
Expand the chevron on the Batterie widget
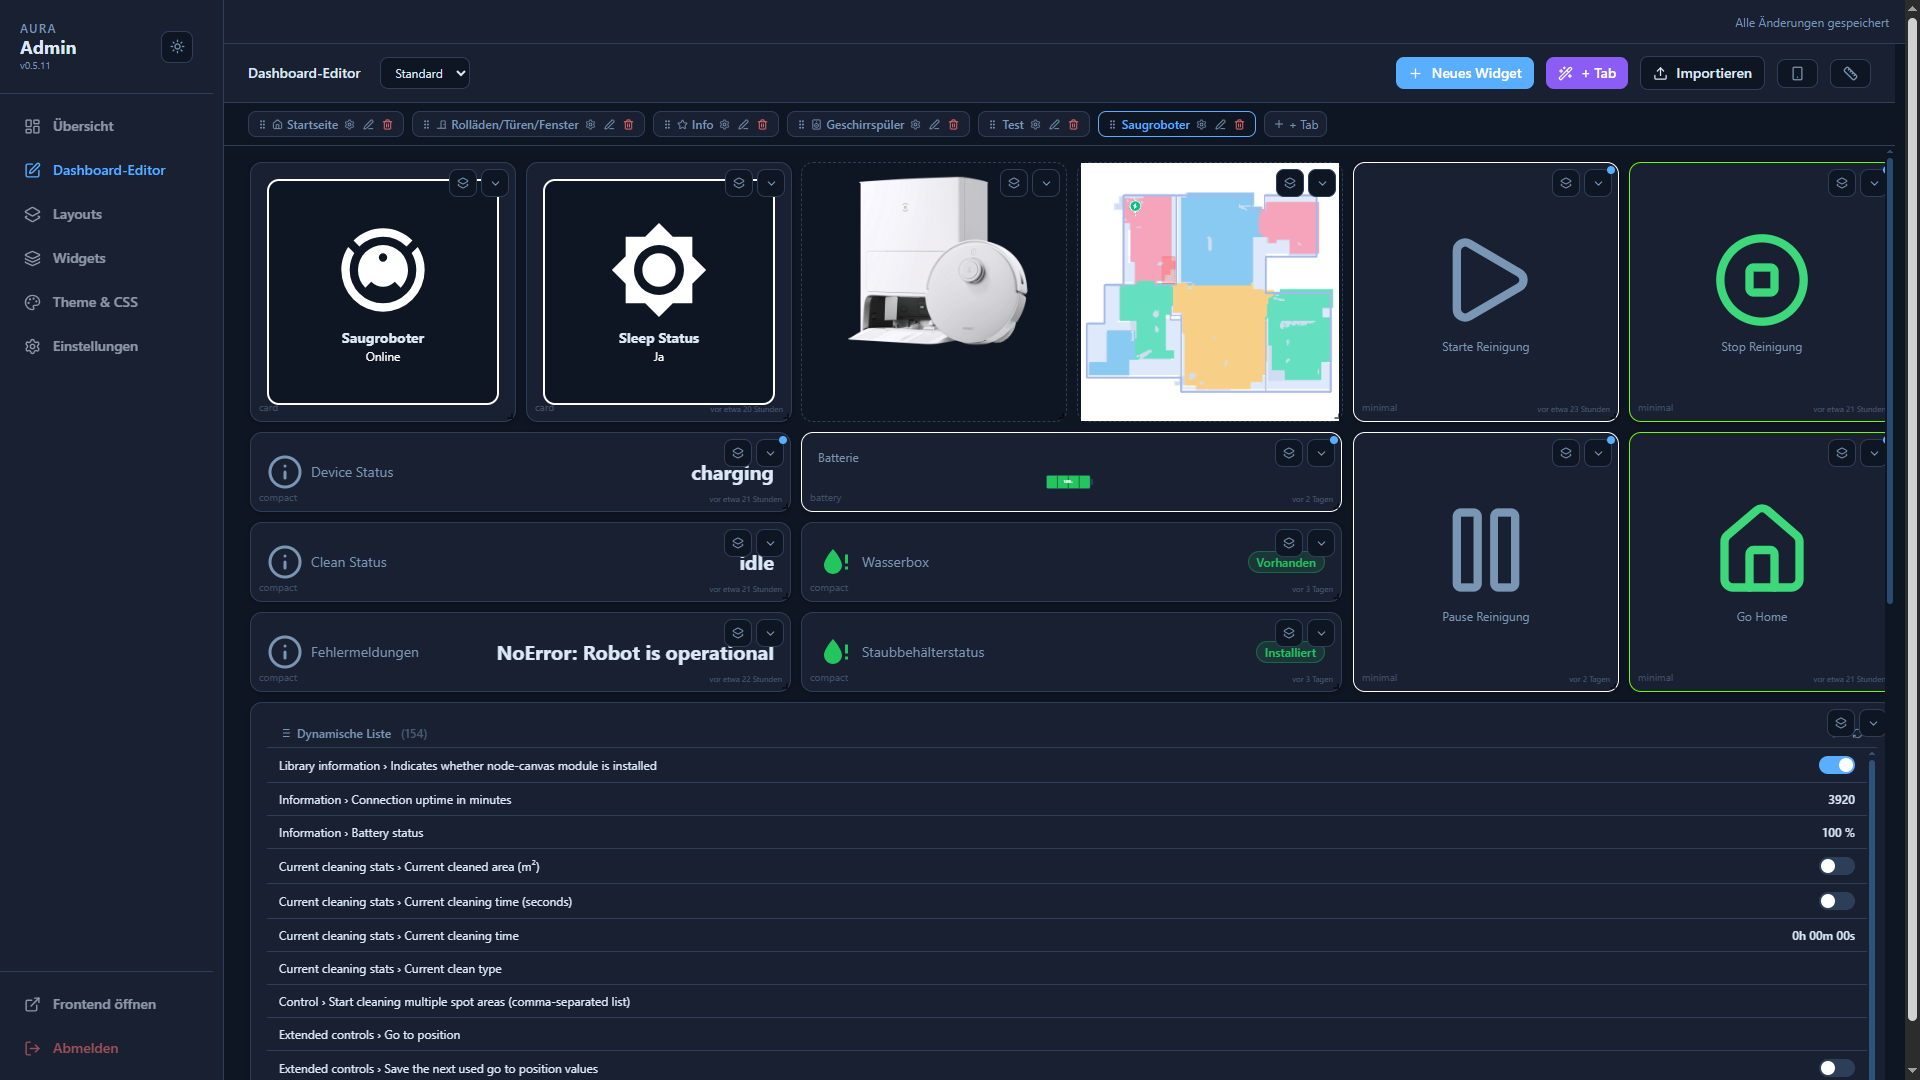pyautogui.click(x=1321, y=452)
